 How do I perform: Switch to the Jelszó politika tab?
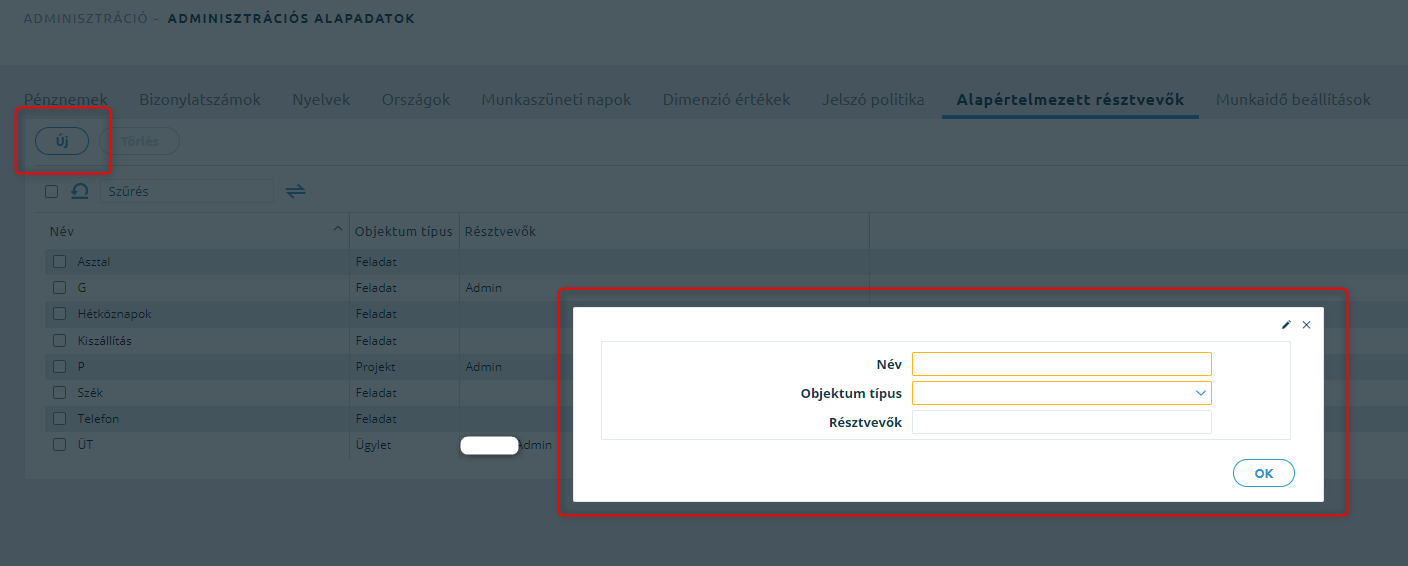click(873, 100)
